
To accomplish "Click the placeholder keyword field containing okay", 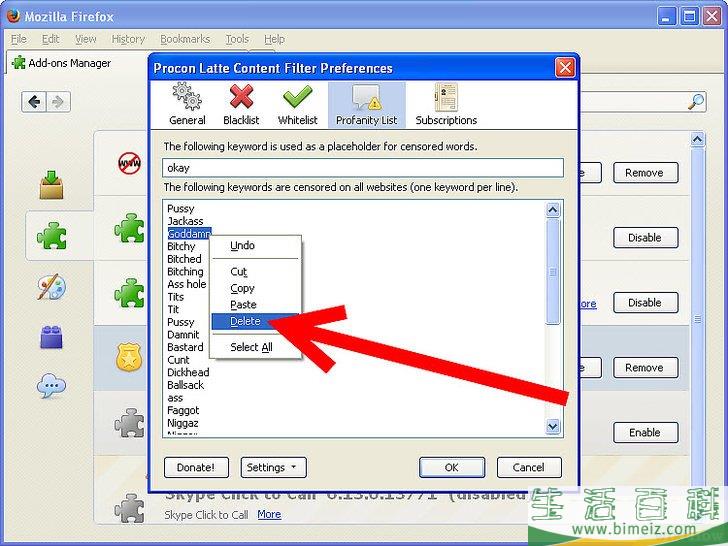I will [x=363, y=168].
